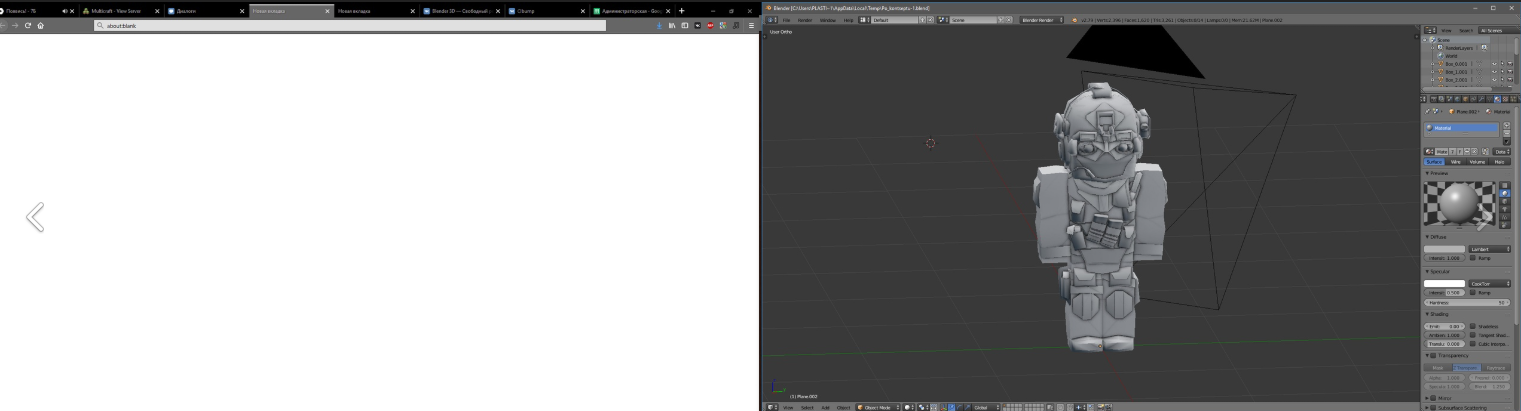The image size is (1521, 411).
Task: Toggle visibility eye of Box_1.001
Action: click(1494, 72)
